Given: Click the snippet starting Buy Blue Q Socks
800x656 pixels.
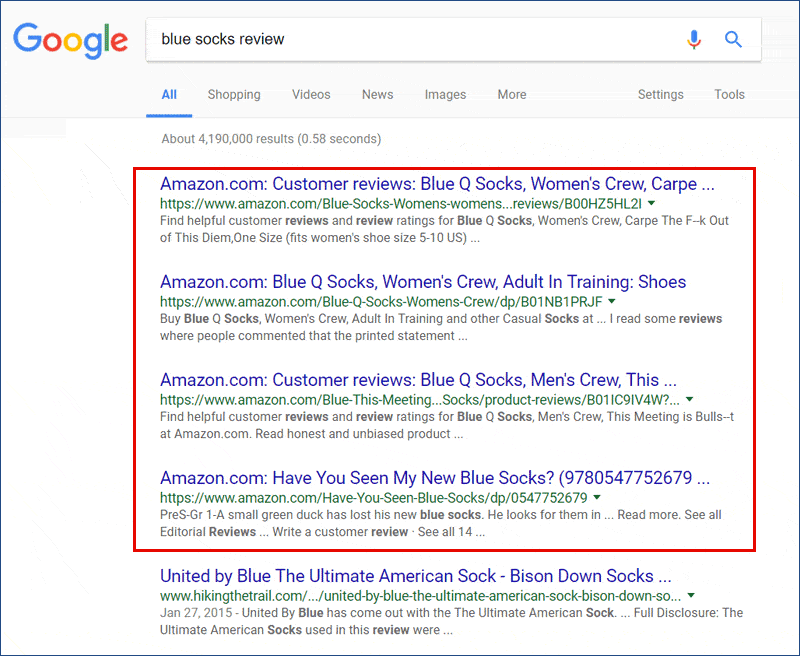Looking at the screenshot, I should pos(441,327).
